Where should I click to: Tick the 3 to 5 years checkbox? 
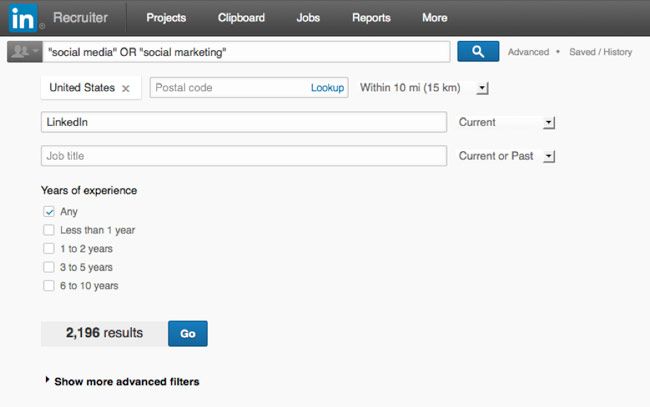(x=48, y=267)
